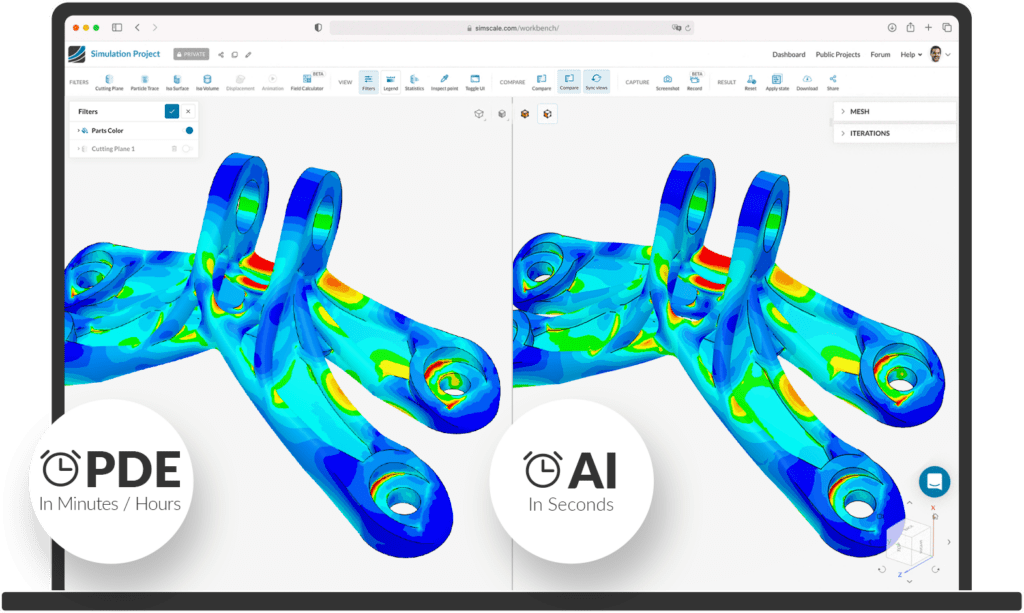Add an Iso Surface filter

point(177,80)
